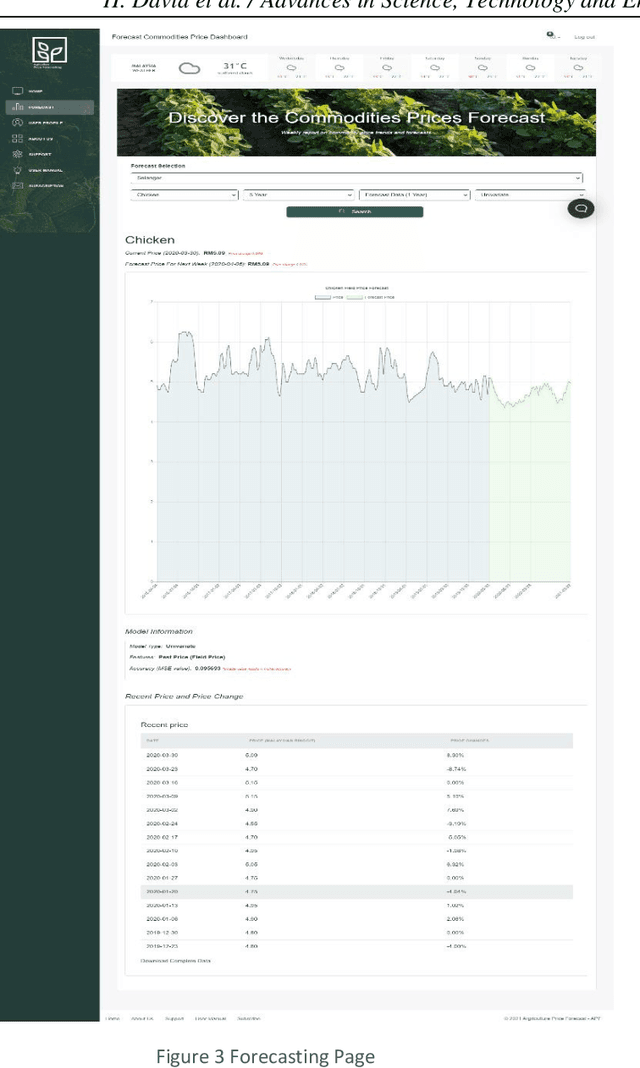Image resolution: width=640 pixels, height=1068 pixels.
Task: Open the user Profile sidebar icon
Action: (x=17, y=122)
